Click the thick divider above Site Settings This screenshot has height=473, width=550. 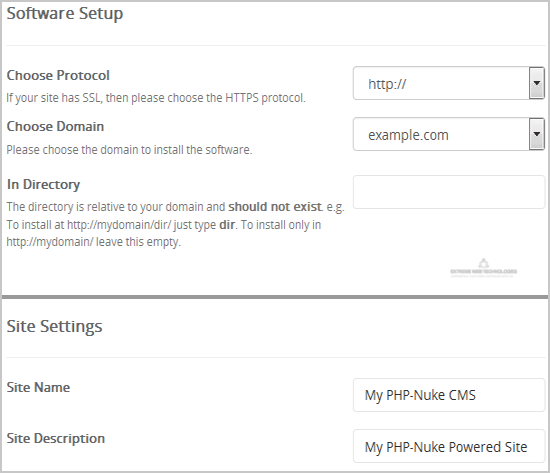click(275, 297)
